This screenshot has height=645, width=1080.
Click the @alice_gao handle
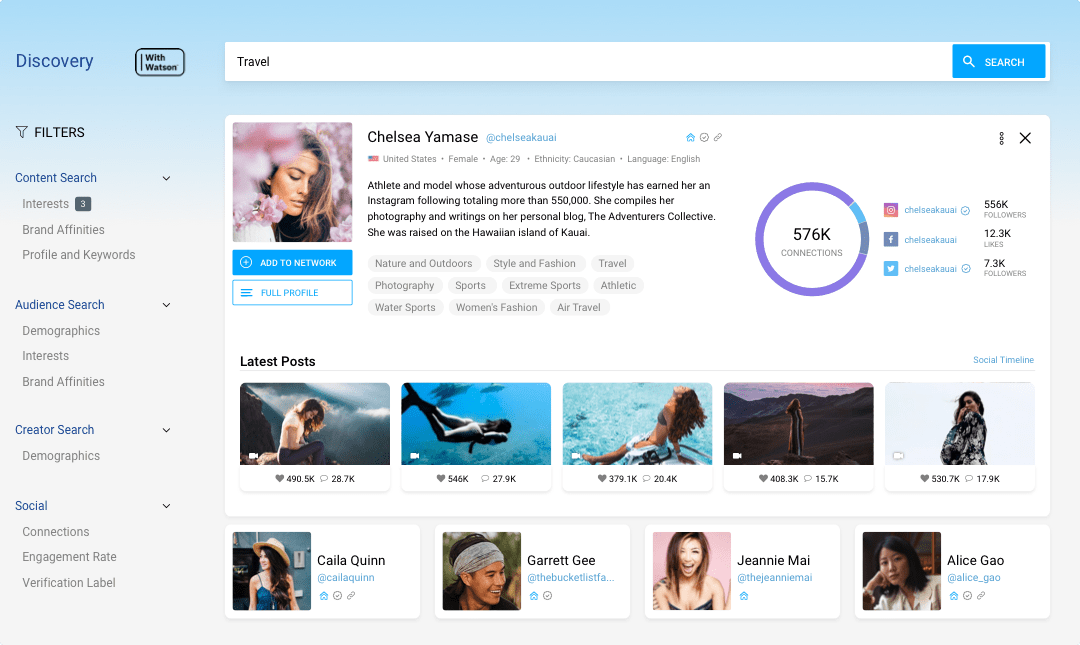[973, 577]
